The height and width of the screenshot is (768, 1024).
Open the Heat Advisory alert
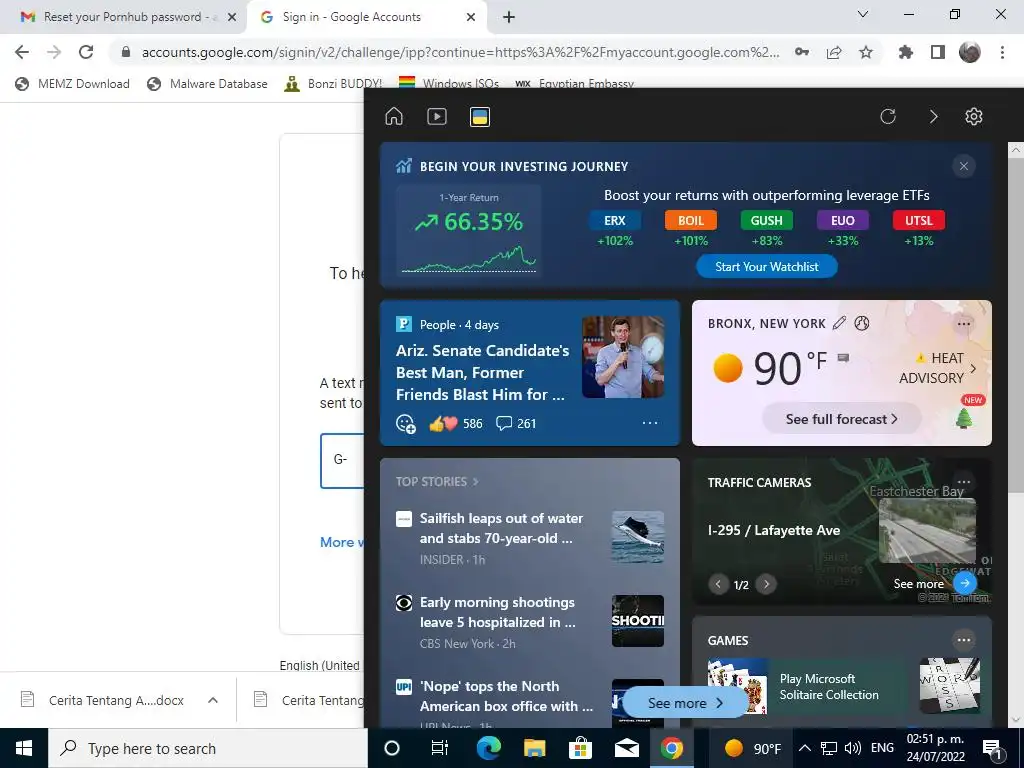(940, 368)
